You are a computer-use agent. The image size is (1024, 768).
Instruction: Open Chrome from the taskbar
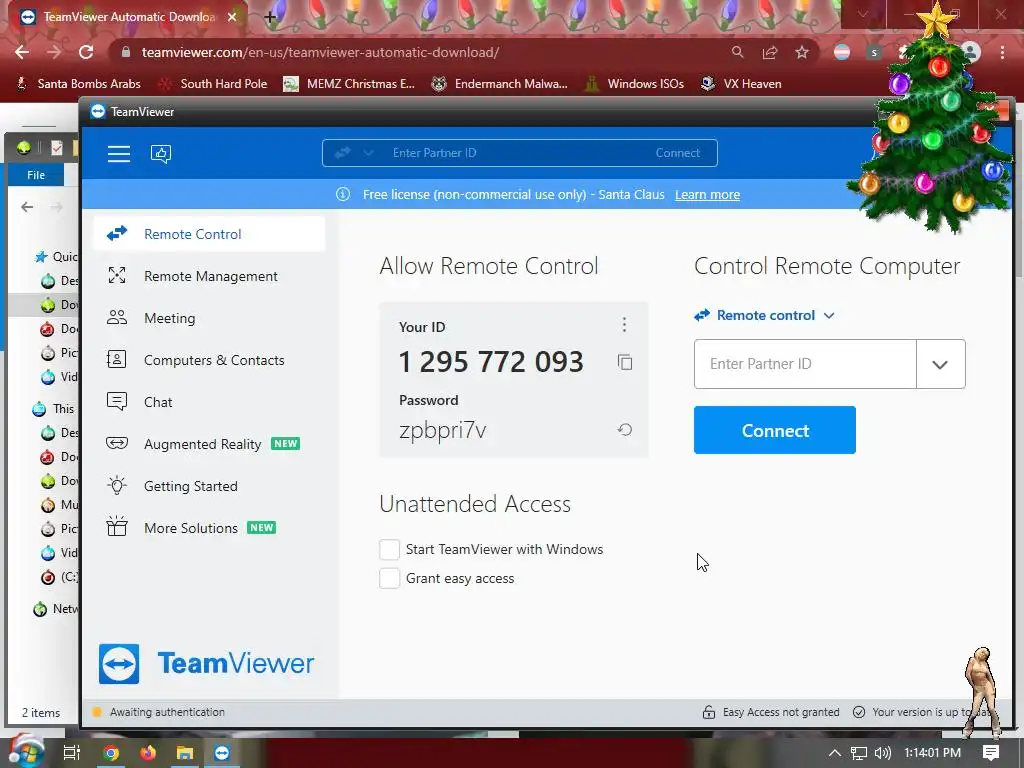tap(112, 753)
